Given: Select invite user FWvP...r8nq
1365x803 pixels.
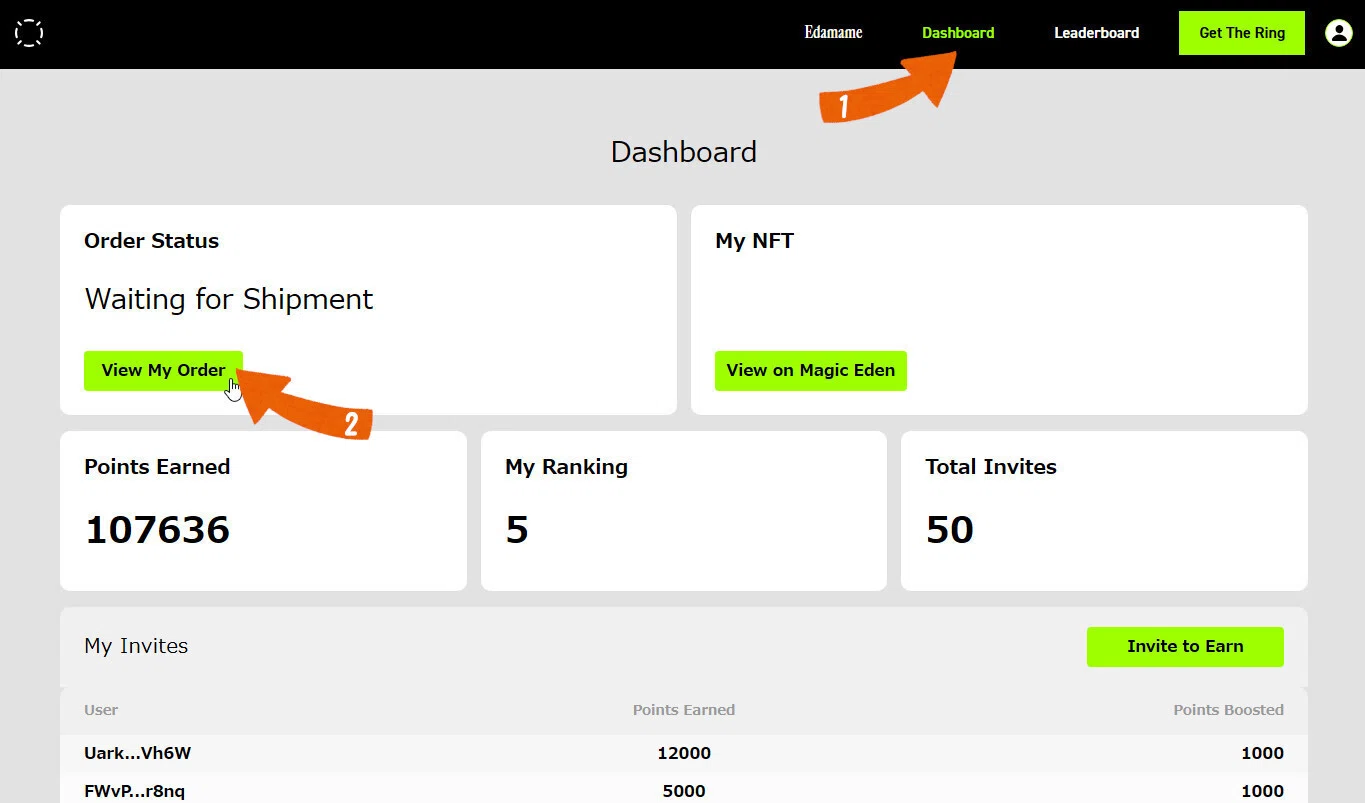Looking at the screenshot, I should click(134, 791).
